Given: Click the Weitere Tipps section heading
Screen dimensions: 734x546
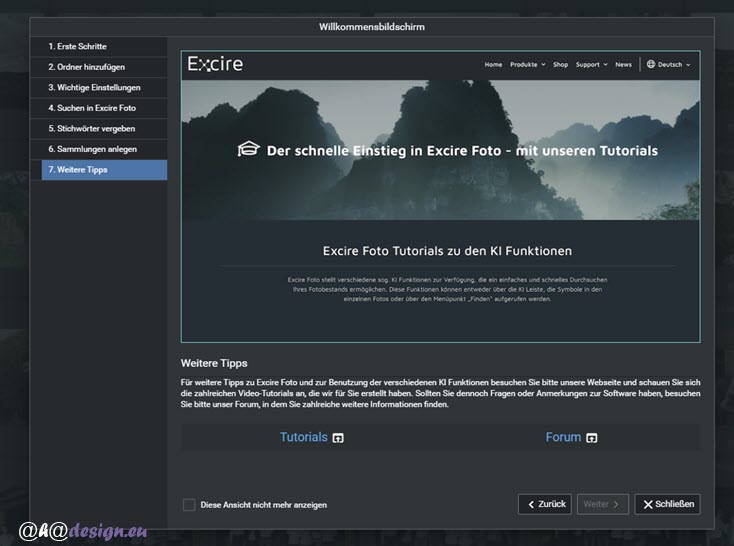Looking at the screenshot, I should [214, 363].
